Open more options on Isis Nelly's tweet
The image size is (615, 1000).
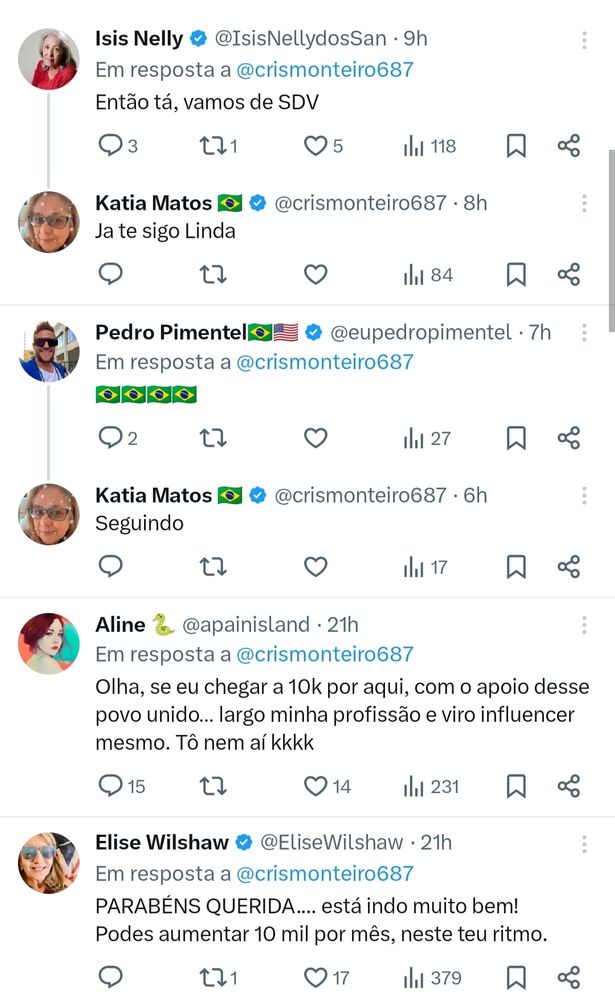(583, 40)
